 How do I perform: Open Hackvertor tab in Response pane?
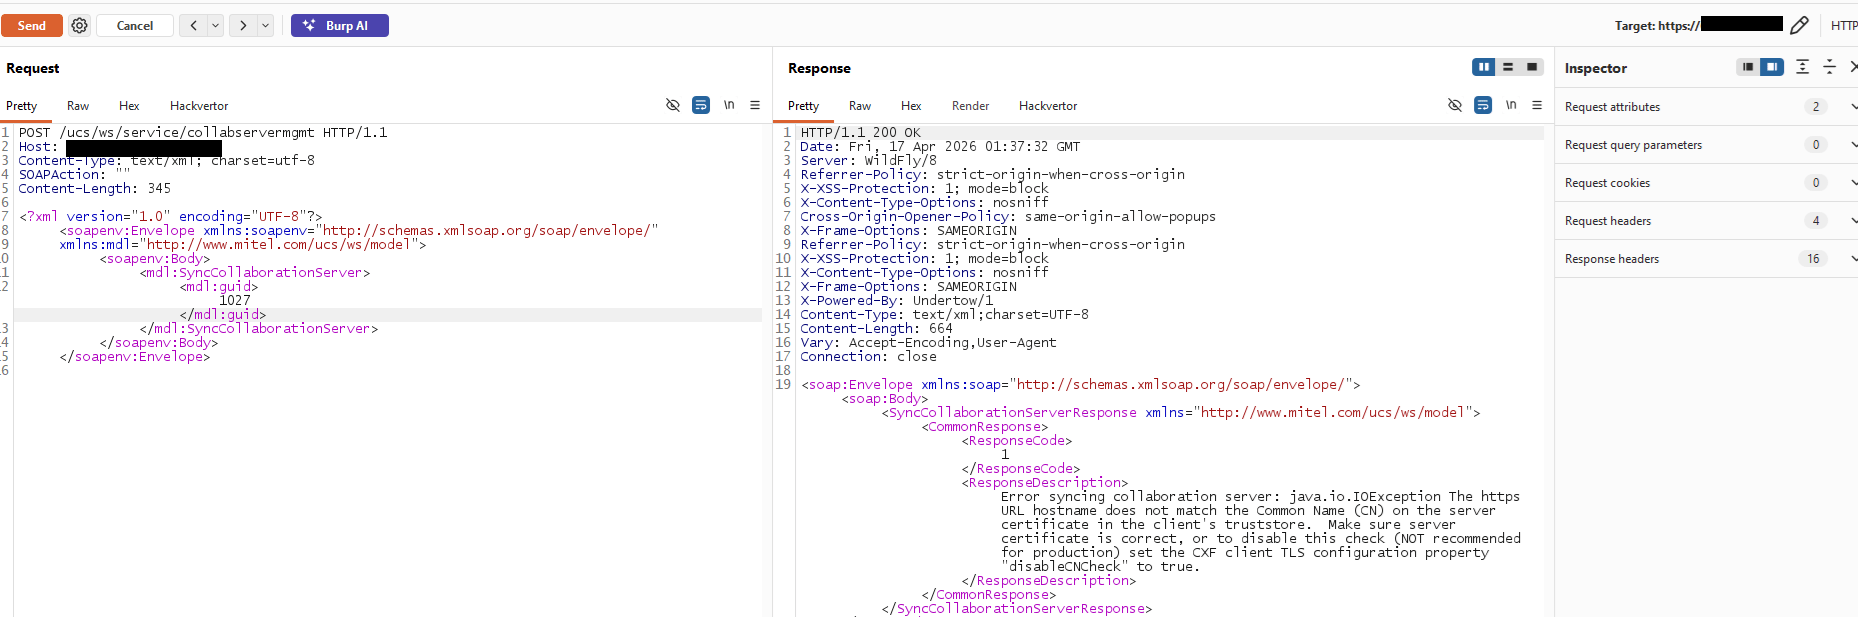(1048, 106)
